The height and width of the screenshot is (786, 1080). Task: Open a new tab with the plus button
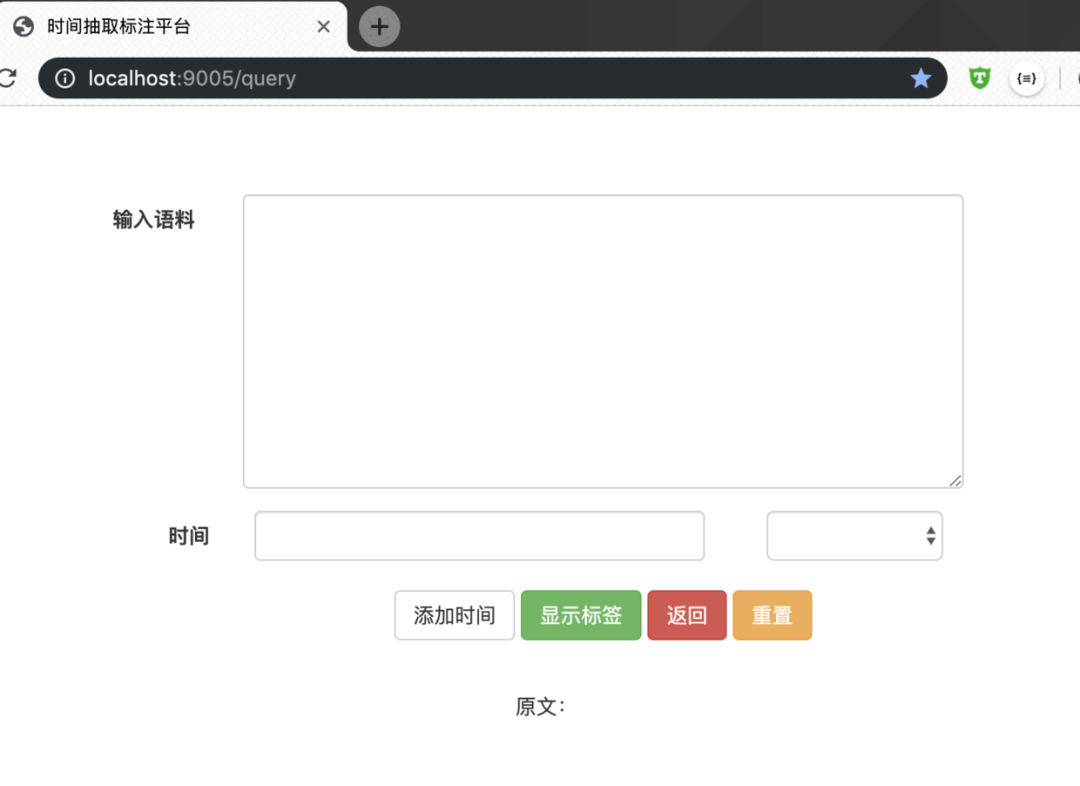tap(380, 27)
